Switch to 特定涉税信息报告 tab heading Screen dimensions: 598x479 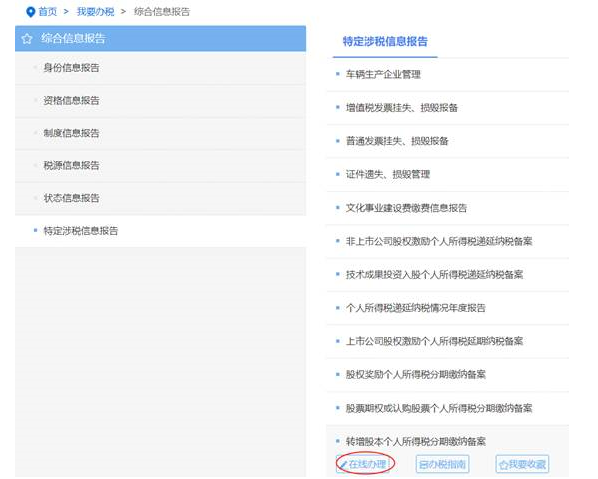(385, 41)
